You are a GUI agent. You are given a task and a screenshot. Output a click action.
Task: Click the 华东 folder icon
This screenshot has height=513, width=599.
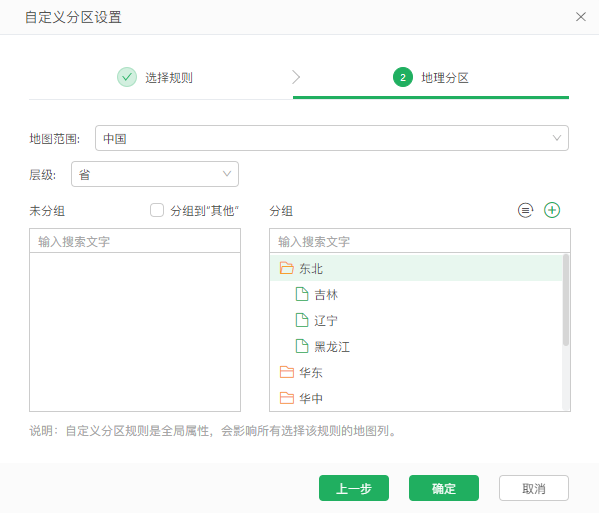pos(287,372)
